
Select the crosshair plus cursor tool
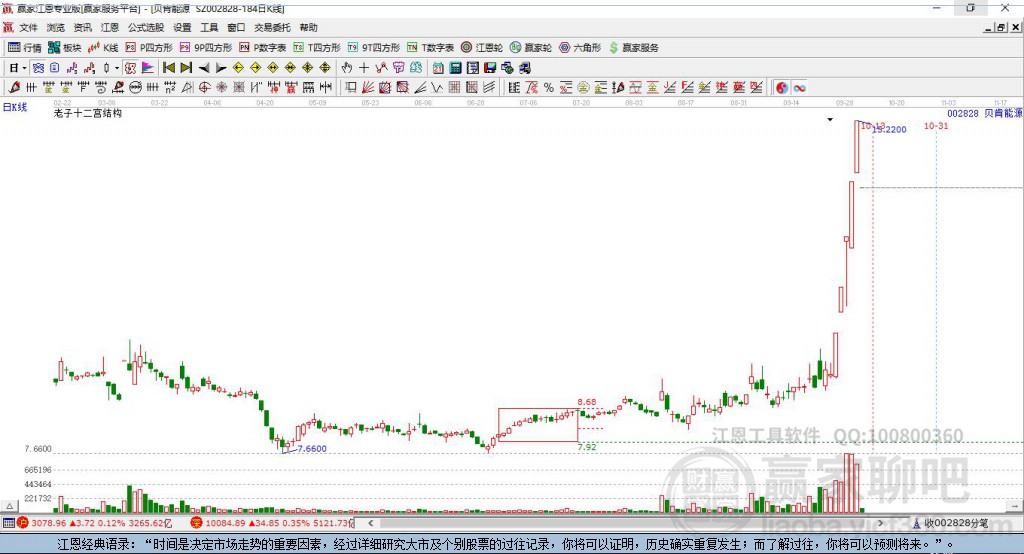pyautogui.click(x=364, y=68)
